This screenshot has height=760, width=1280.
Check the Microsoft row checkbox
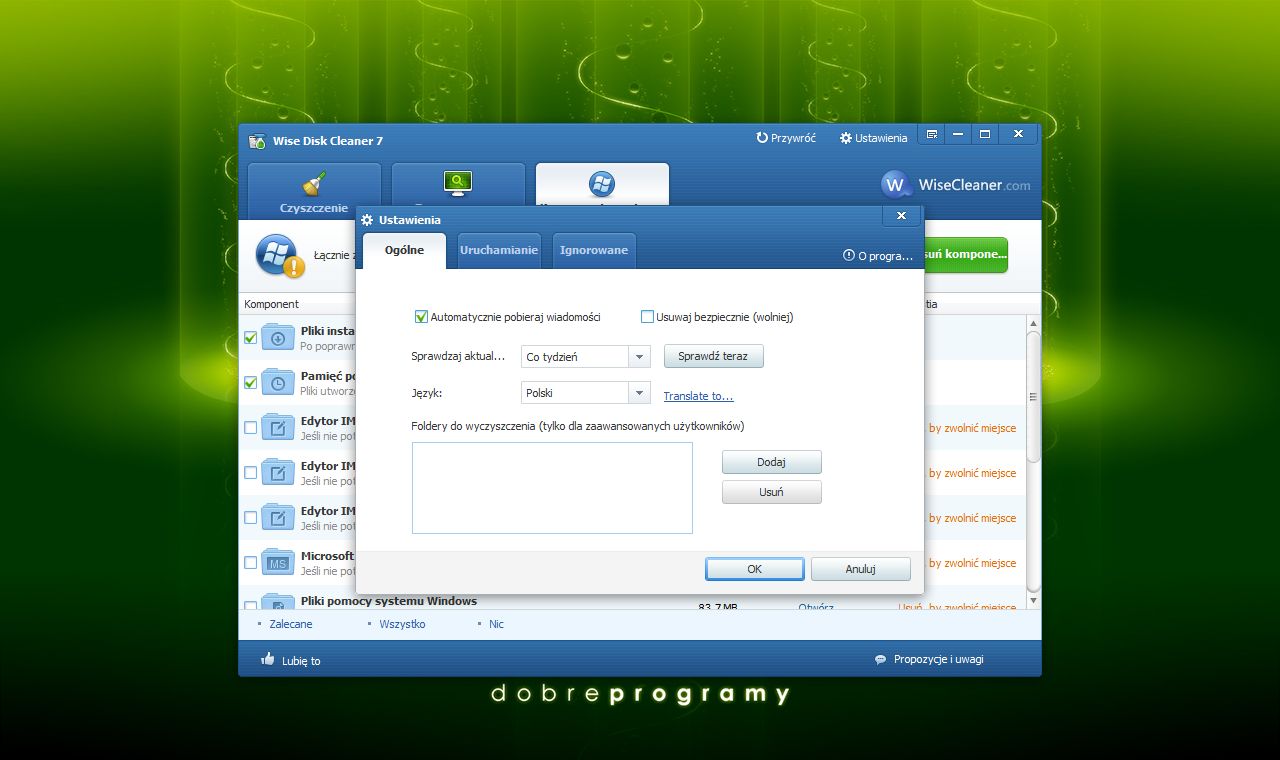250,563
